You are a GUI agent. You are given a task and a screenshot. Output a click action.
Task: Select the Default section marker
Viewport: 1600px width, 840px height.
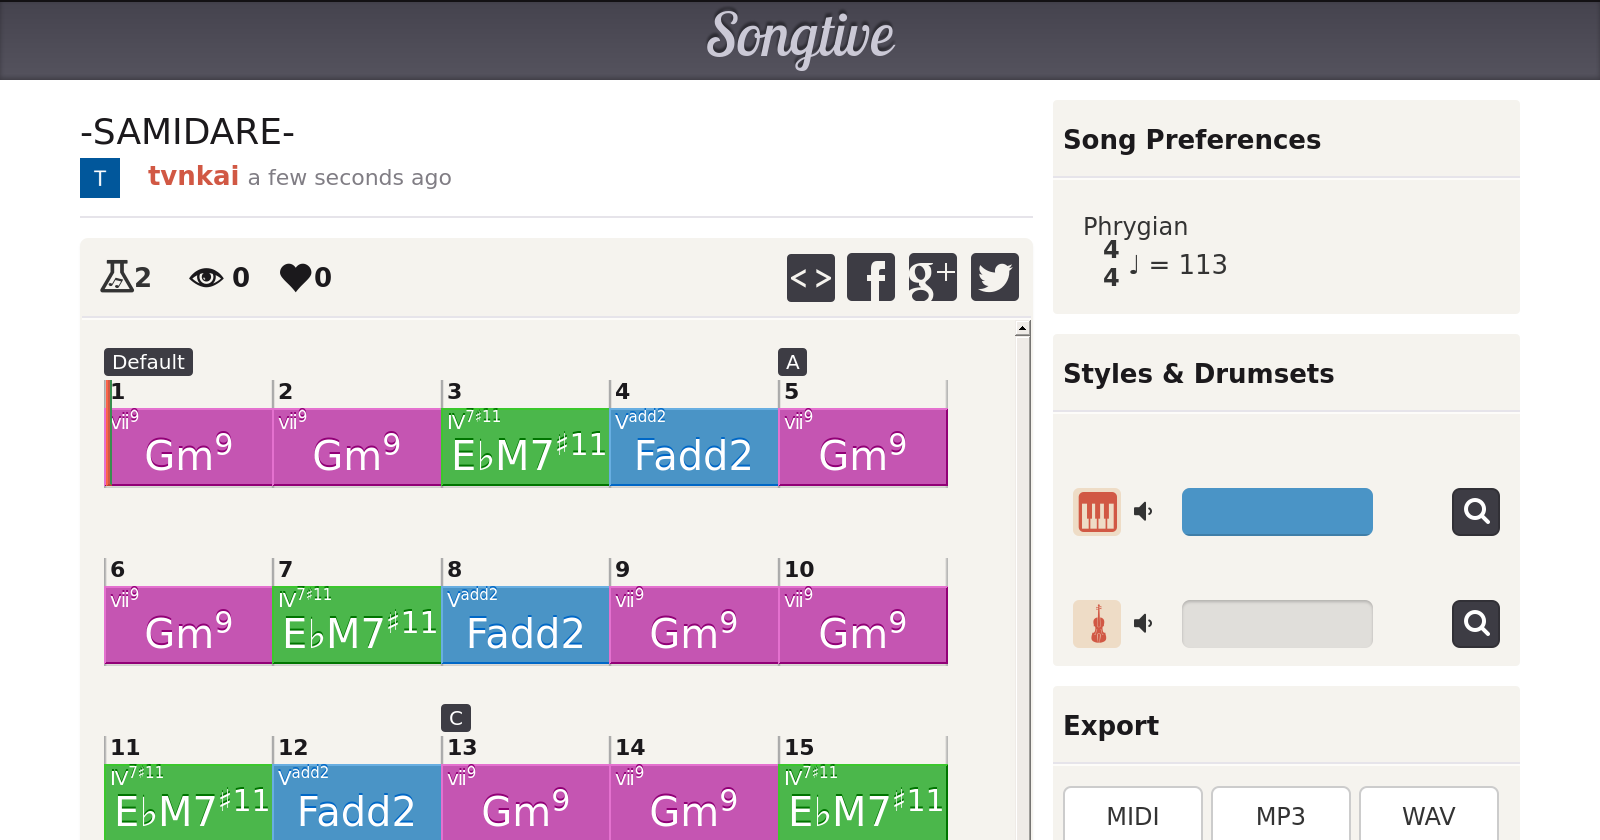[148, 362]
